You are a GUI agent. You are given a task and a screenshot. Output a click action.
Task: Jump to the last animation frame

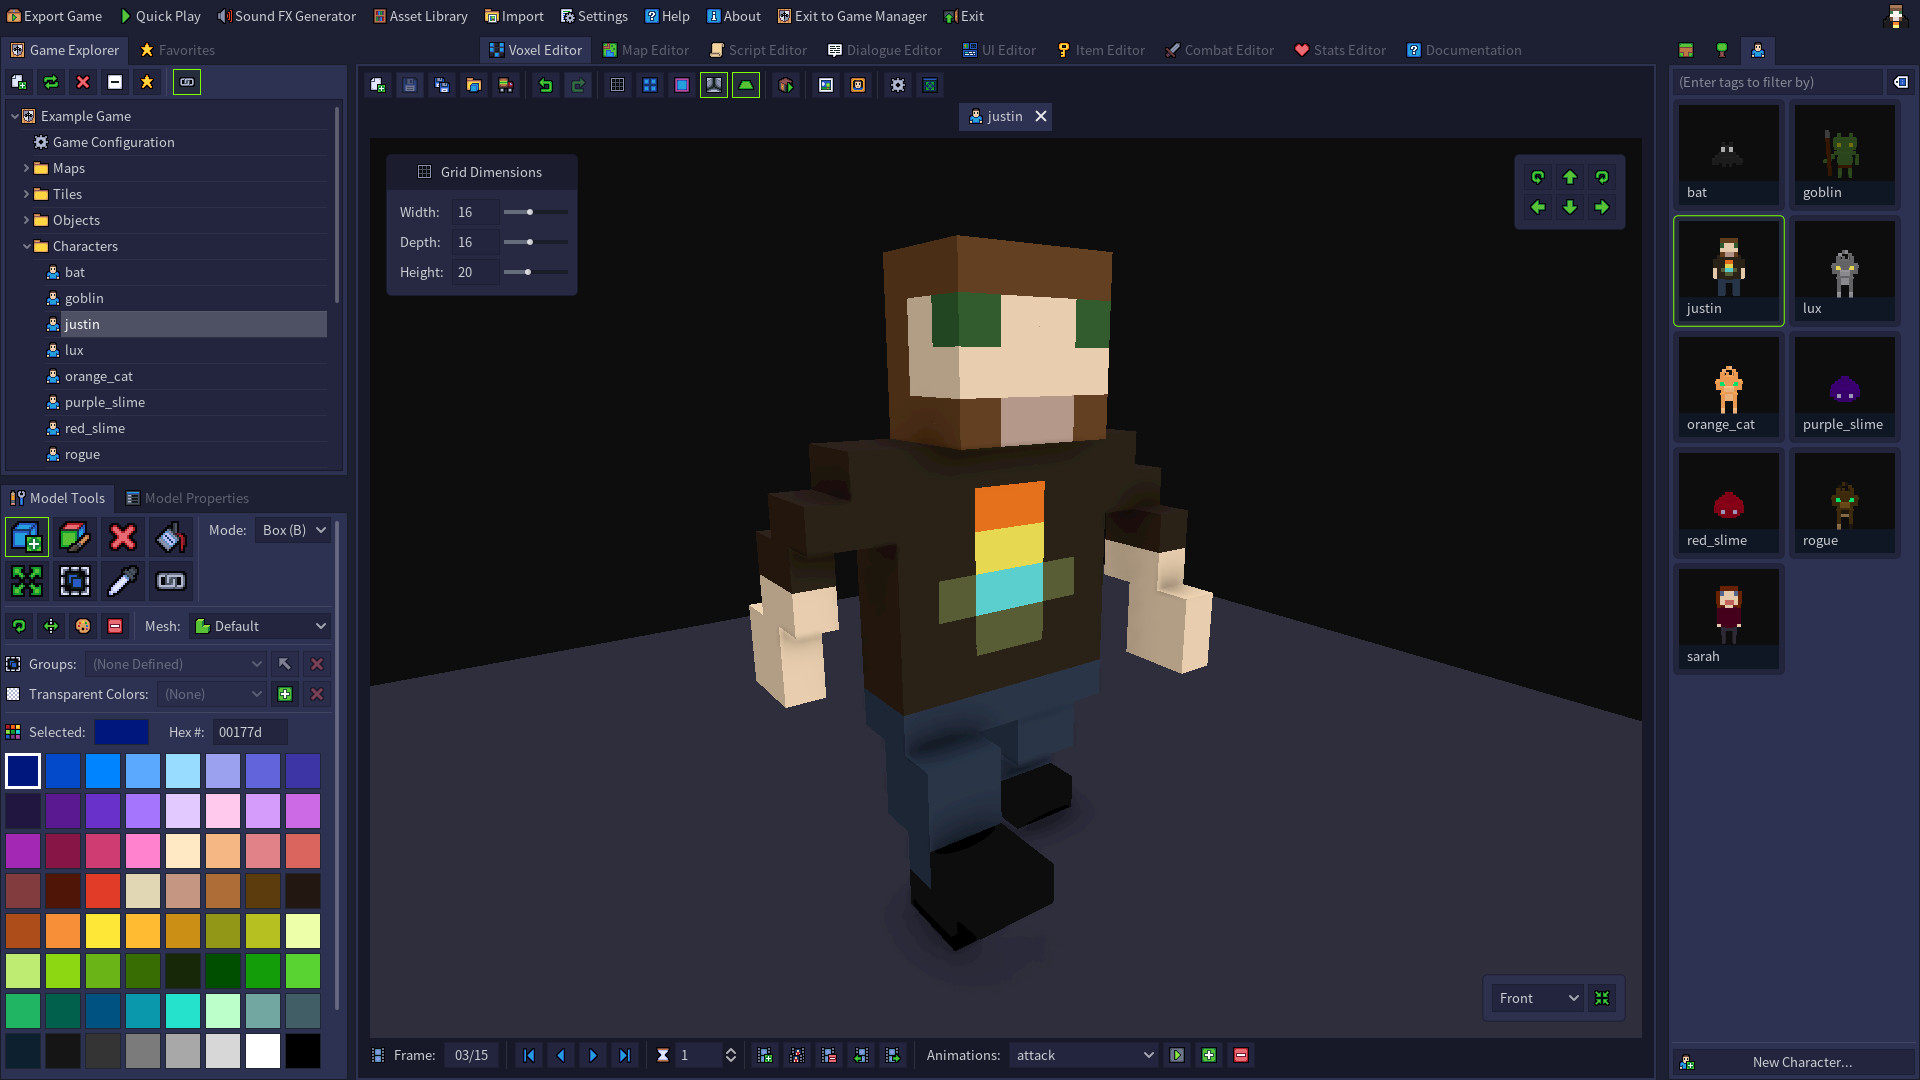[625, 1055]
